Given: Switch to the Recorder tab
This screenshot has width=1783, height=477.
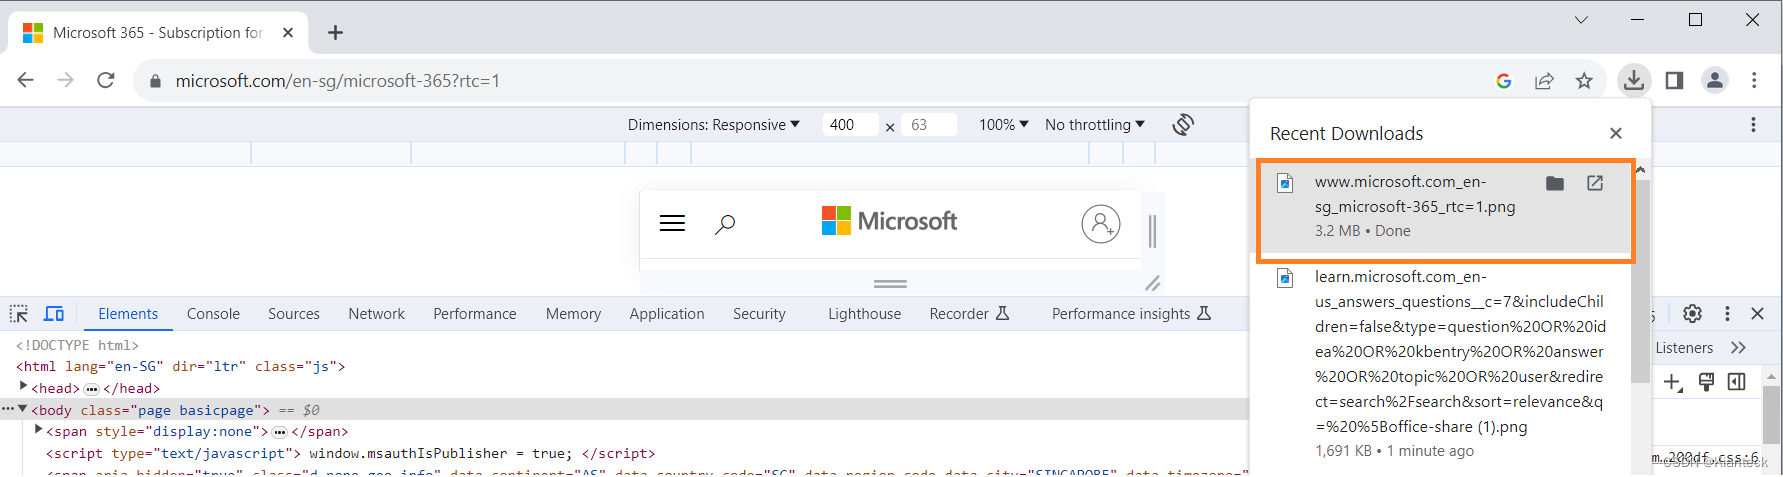Looking at the screenshot, I should (x=969, y=314).
